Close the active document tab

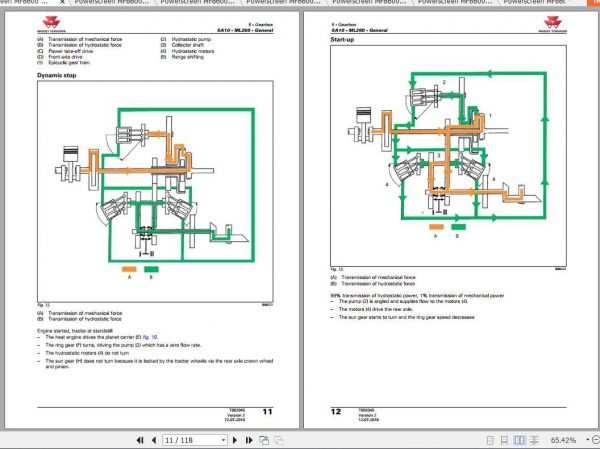pos(62,2)
